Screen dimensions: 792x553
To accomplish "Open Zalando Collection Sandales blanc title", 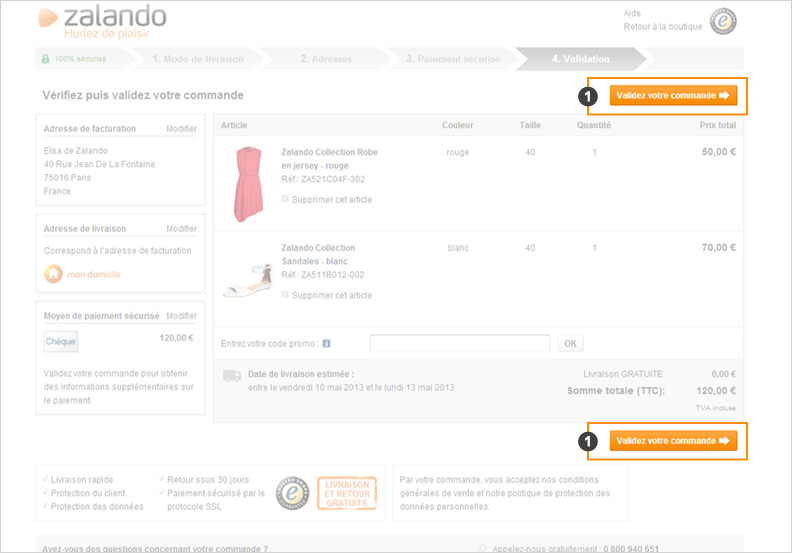I will coord(318,255).
